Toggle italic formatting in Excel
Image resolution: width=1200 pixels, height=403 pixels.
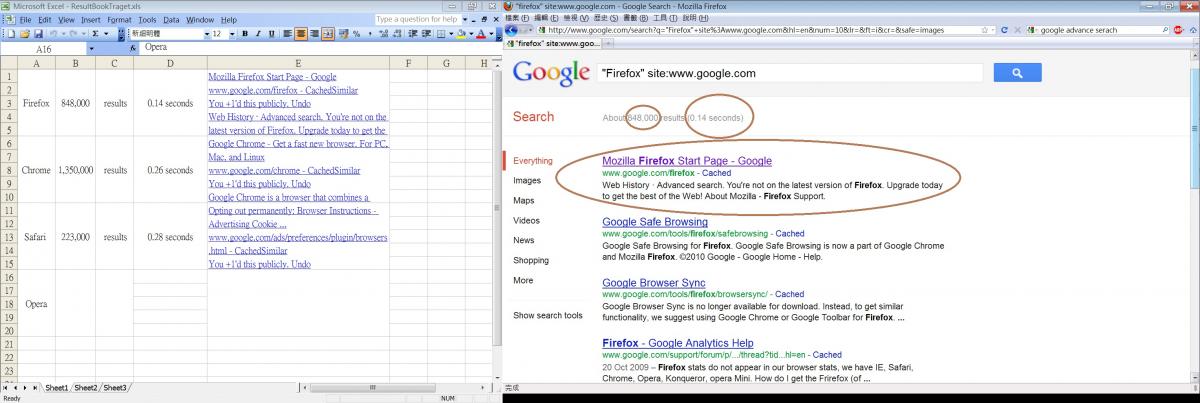(258, 34)
